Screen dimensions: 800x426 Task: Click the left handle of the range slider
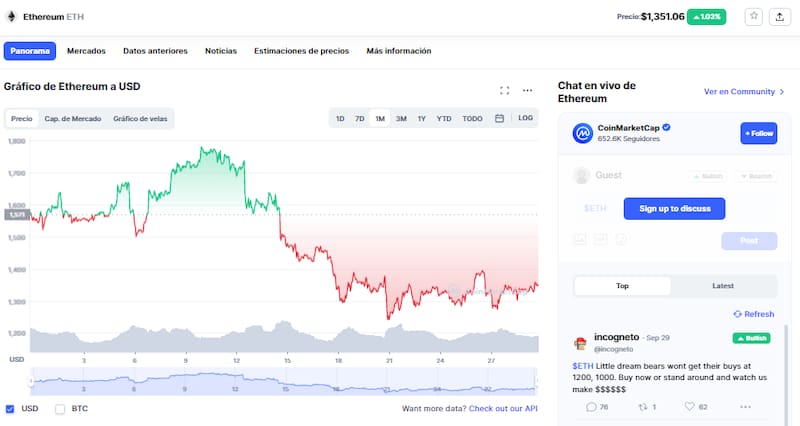(x=32, y=381)
